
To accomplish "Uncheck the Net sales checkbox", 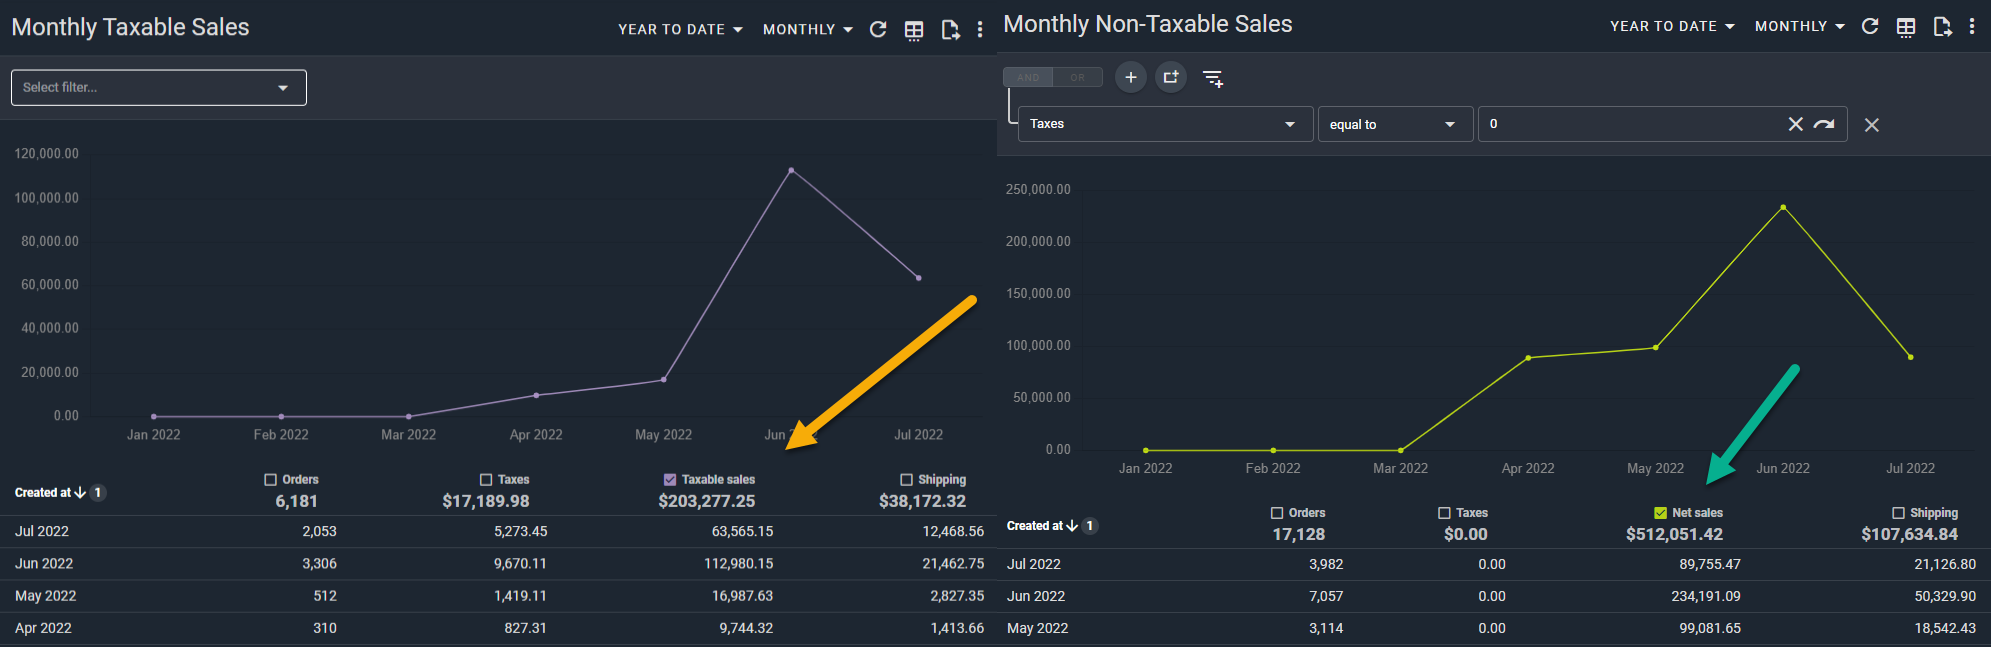I will click(1661, 513).
